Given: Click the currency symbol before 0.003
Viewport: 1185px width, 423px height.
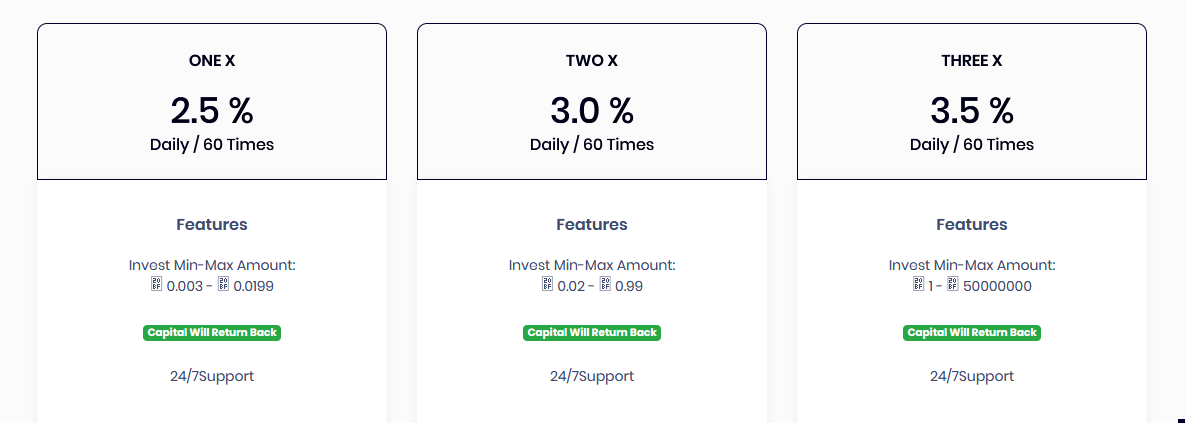Looking at the screenshot, I should [156, 286].
